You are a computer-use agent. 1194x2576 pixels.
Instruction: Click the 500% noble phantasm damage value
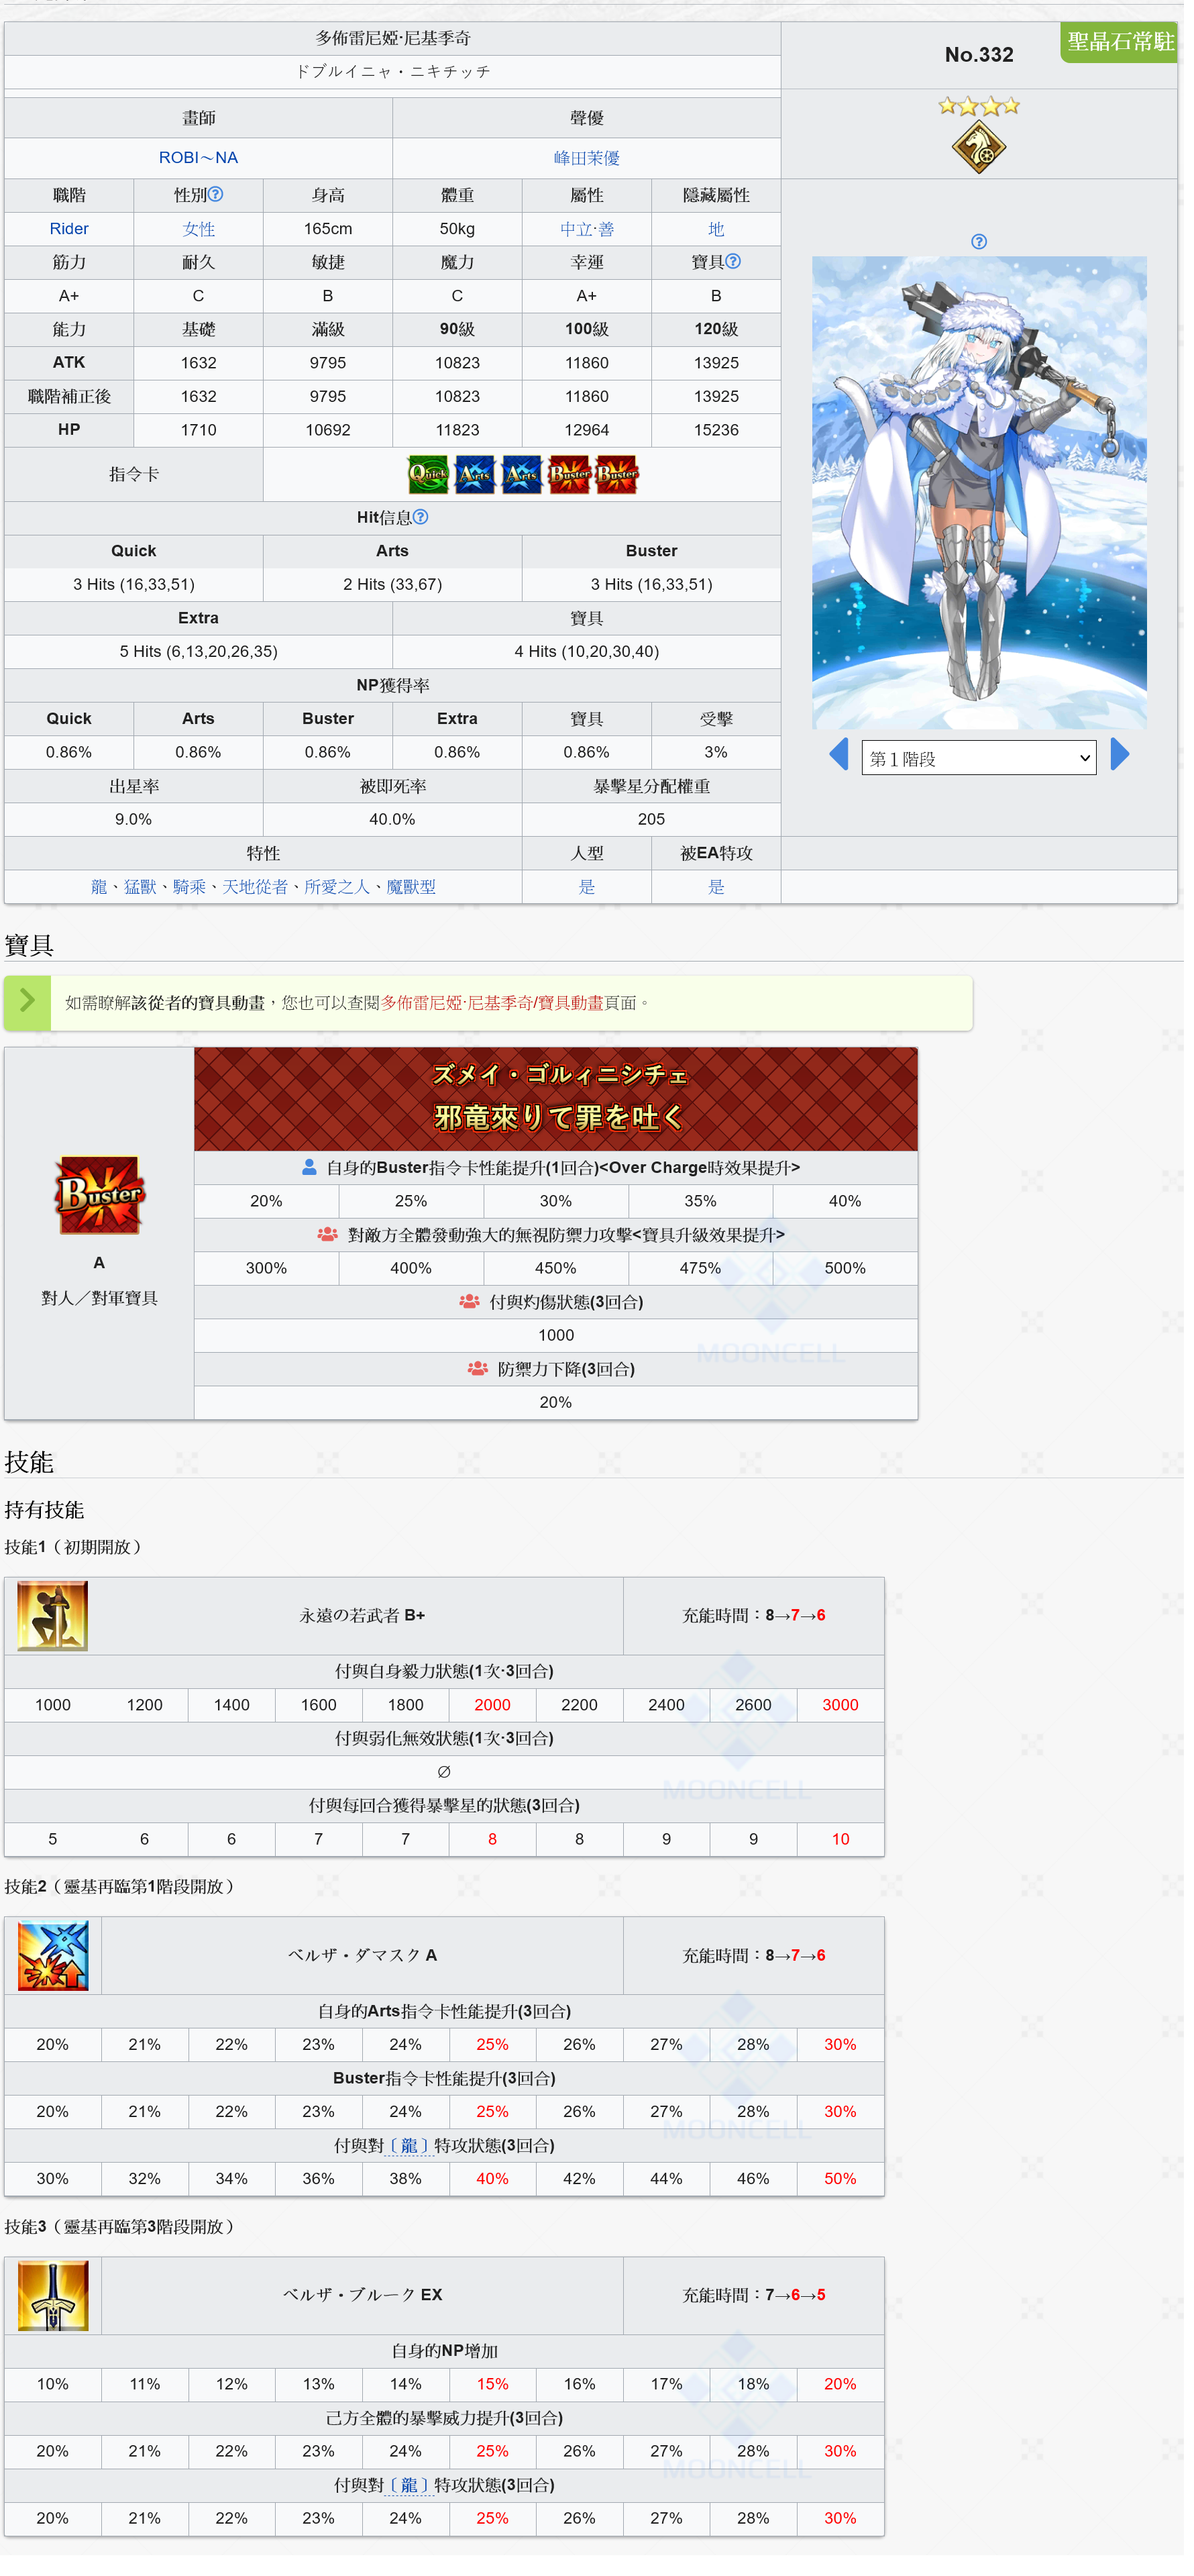pyautogui.click(x=852, y=1278)
